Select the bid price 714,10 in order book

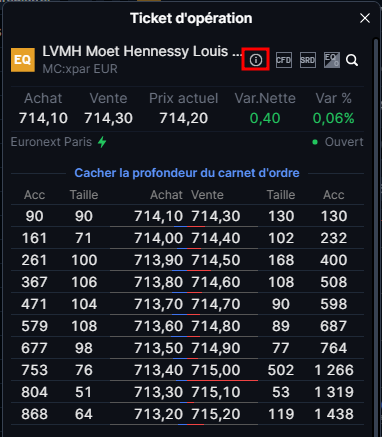159,216
